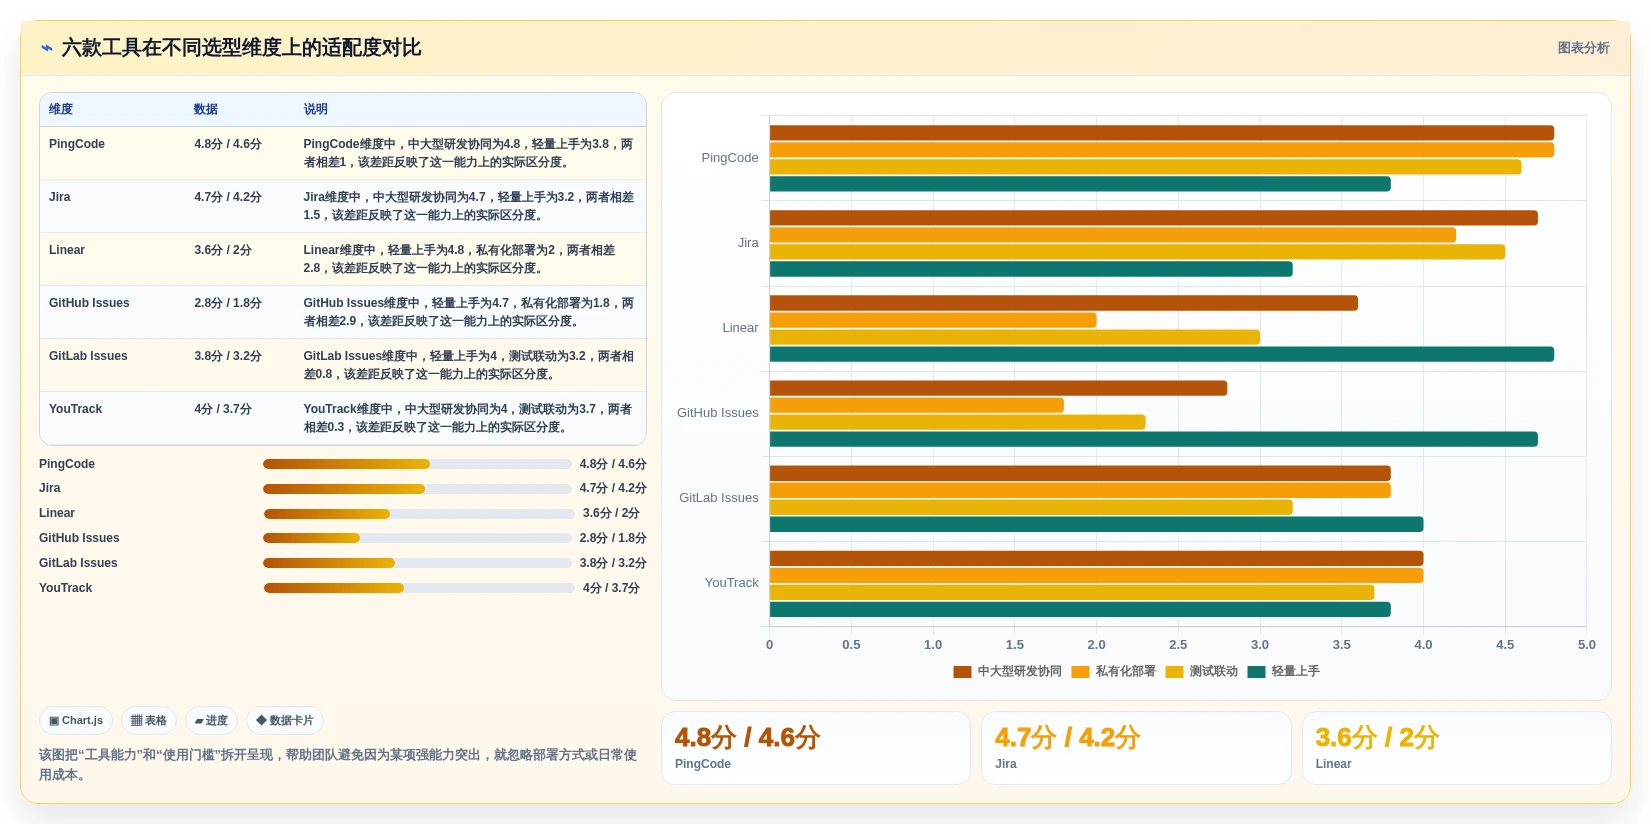Screen dimensions: 1651x824
Task: Toggle the 轻量上手 legend swatch
Action: click(1256, 672)
